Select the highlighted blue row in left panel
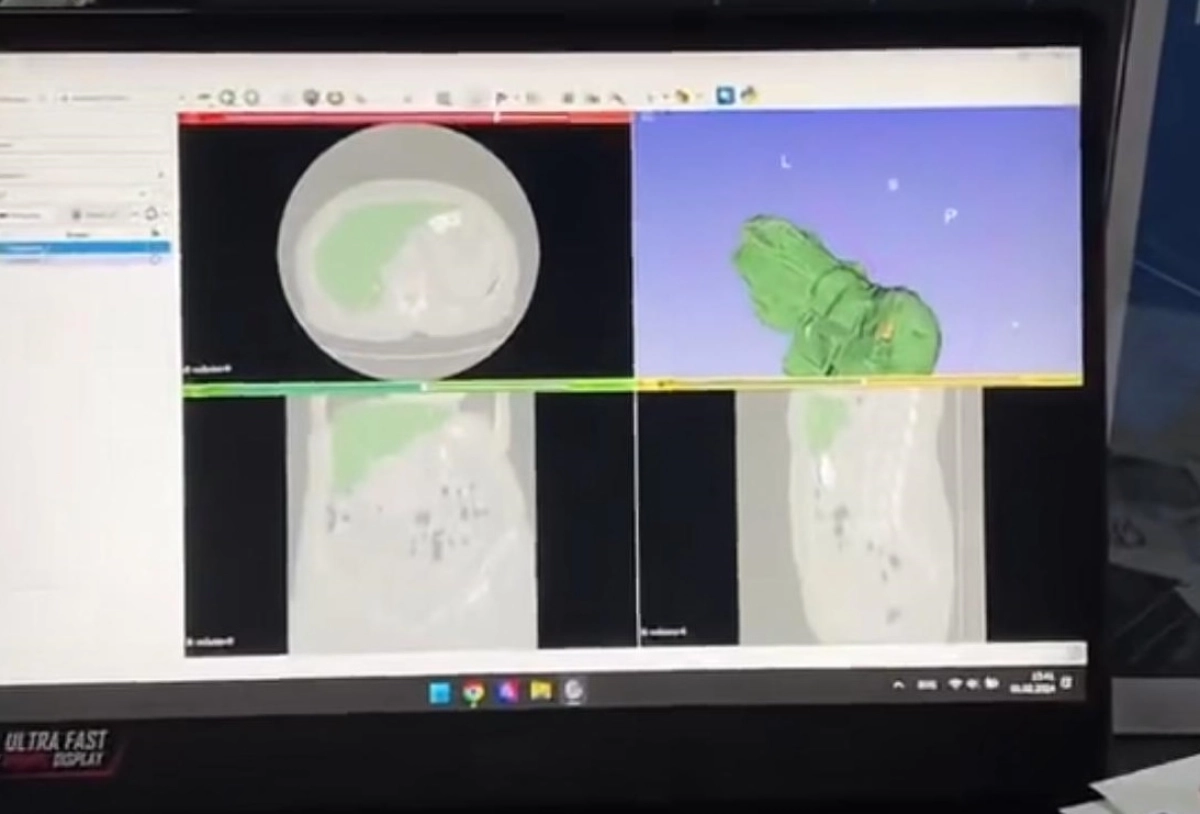Viewport: 1200px width, 814px height. click(80, 247)
